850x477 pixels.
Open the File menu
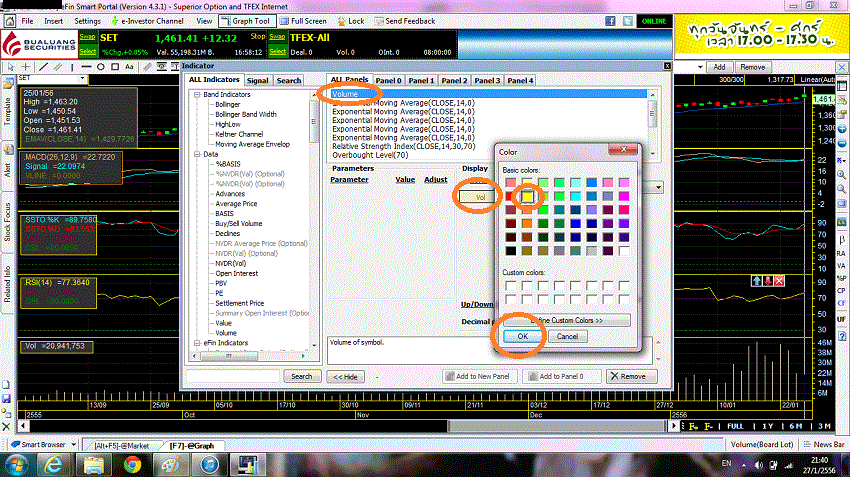pyautogui.click(x=28, y=21)
